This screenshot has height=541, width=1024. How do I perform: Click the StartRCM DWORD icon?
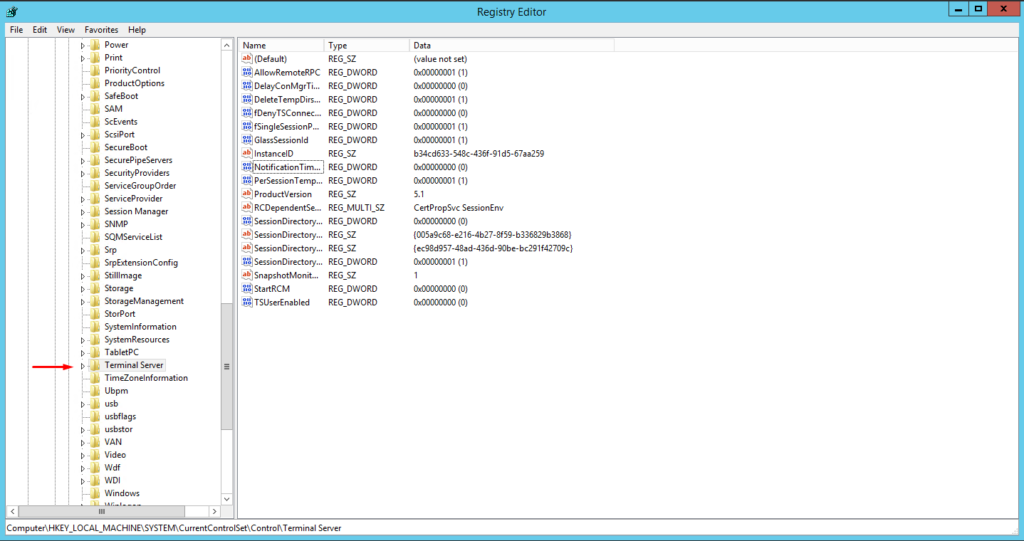[x=247, y=289]
